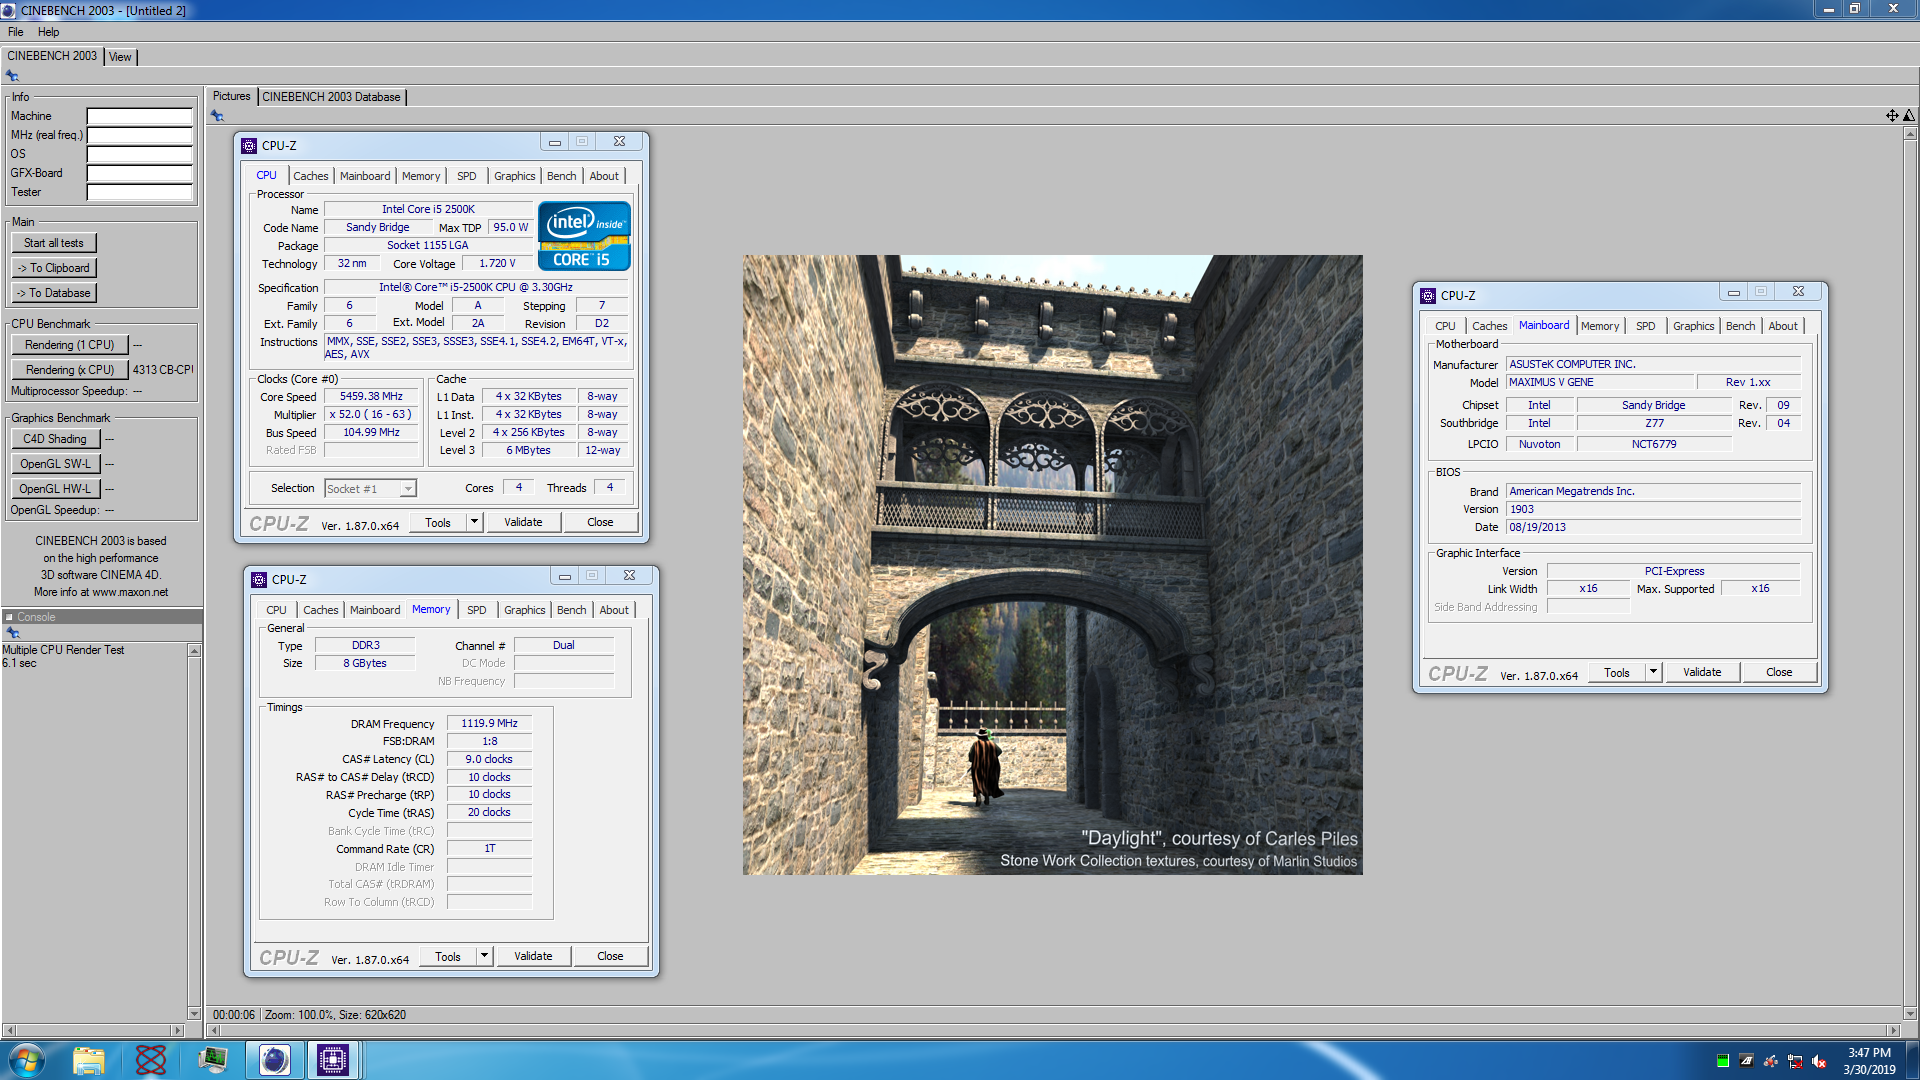Click the rendered Daylight picture

1052,565
